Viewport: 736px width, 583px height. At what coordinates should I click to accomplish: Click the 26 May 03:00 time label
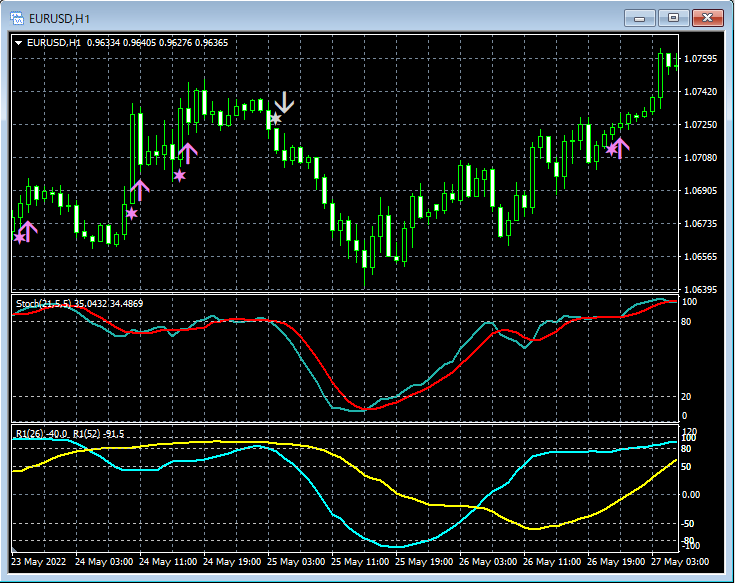pos(488,561)
